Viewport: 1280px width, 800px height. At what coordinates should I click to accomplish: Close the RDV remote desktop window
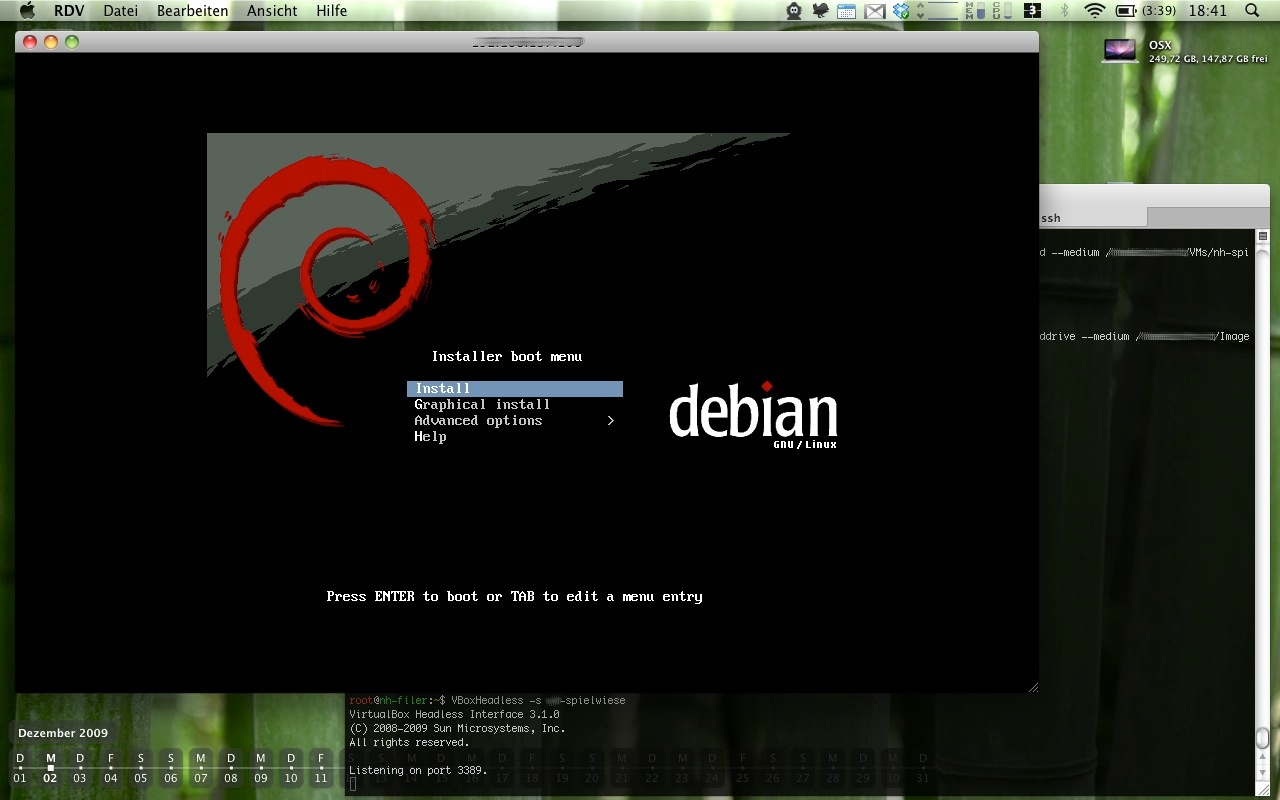coord(30,42)
